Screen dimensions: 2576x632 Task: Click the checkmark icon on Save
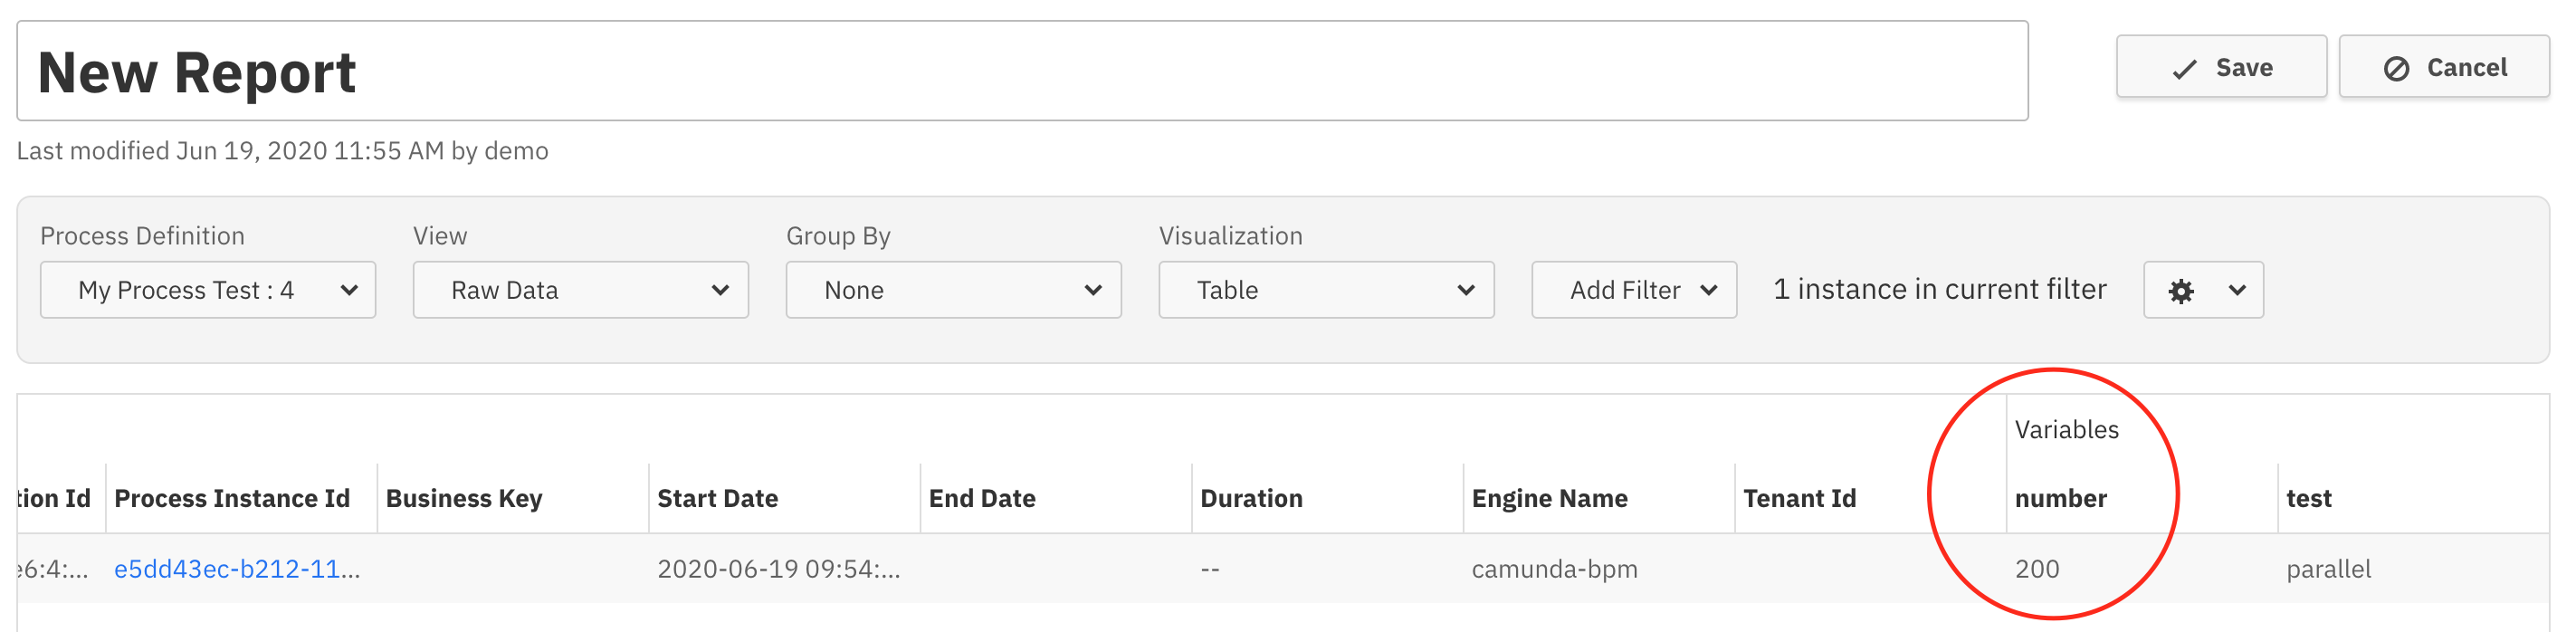[2185, 69]
